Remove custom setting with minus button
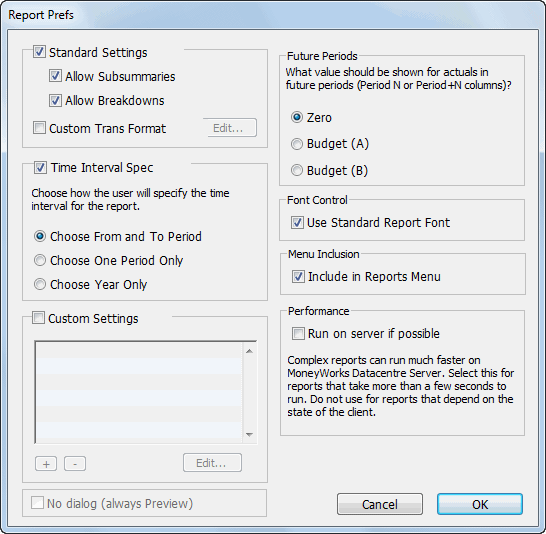The width and height of the screenshot is (546, 534). click(75, 463)
